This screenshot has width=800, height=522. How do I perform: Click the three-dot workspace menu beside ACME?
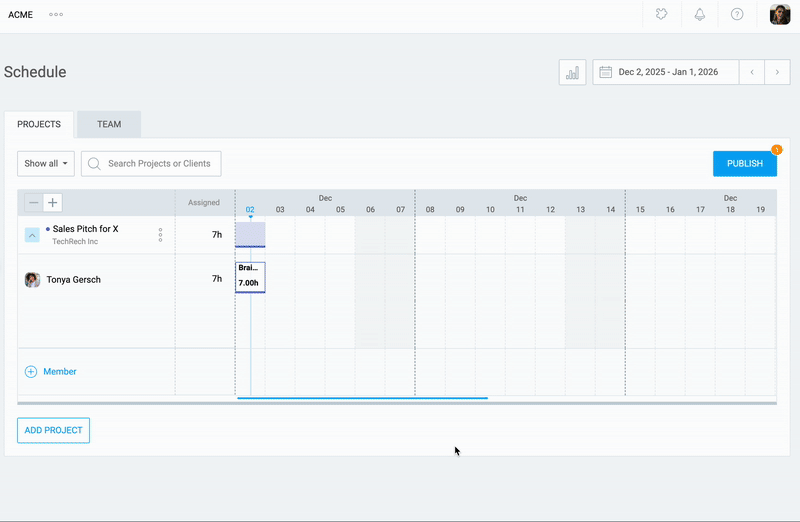56,15
